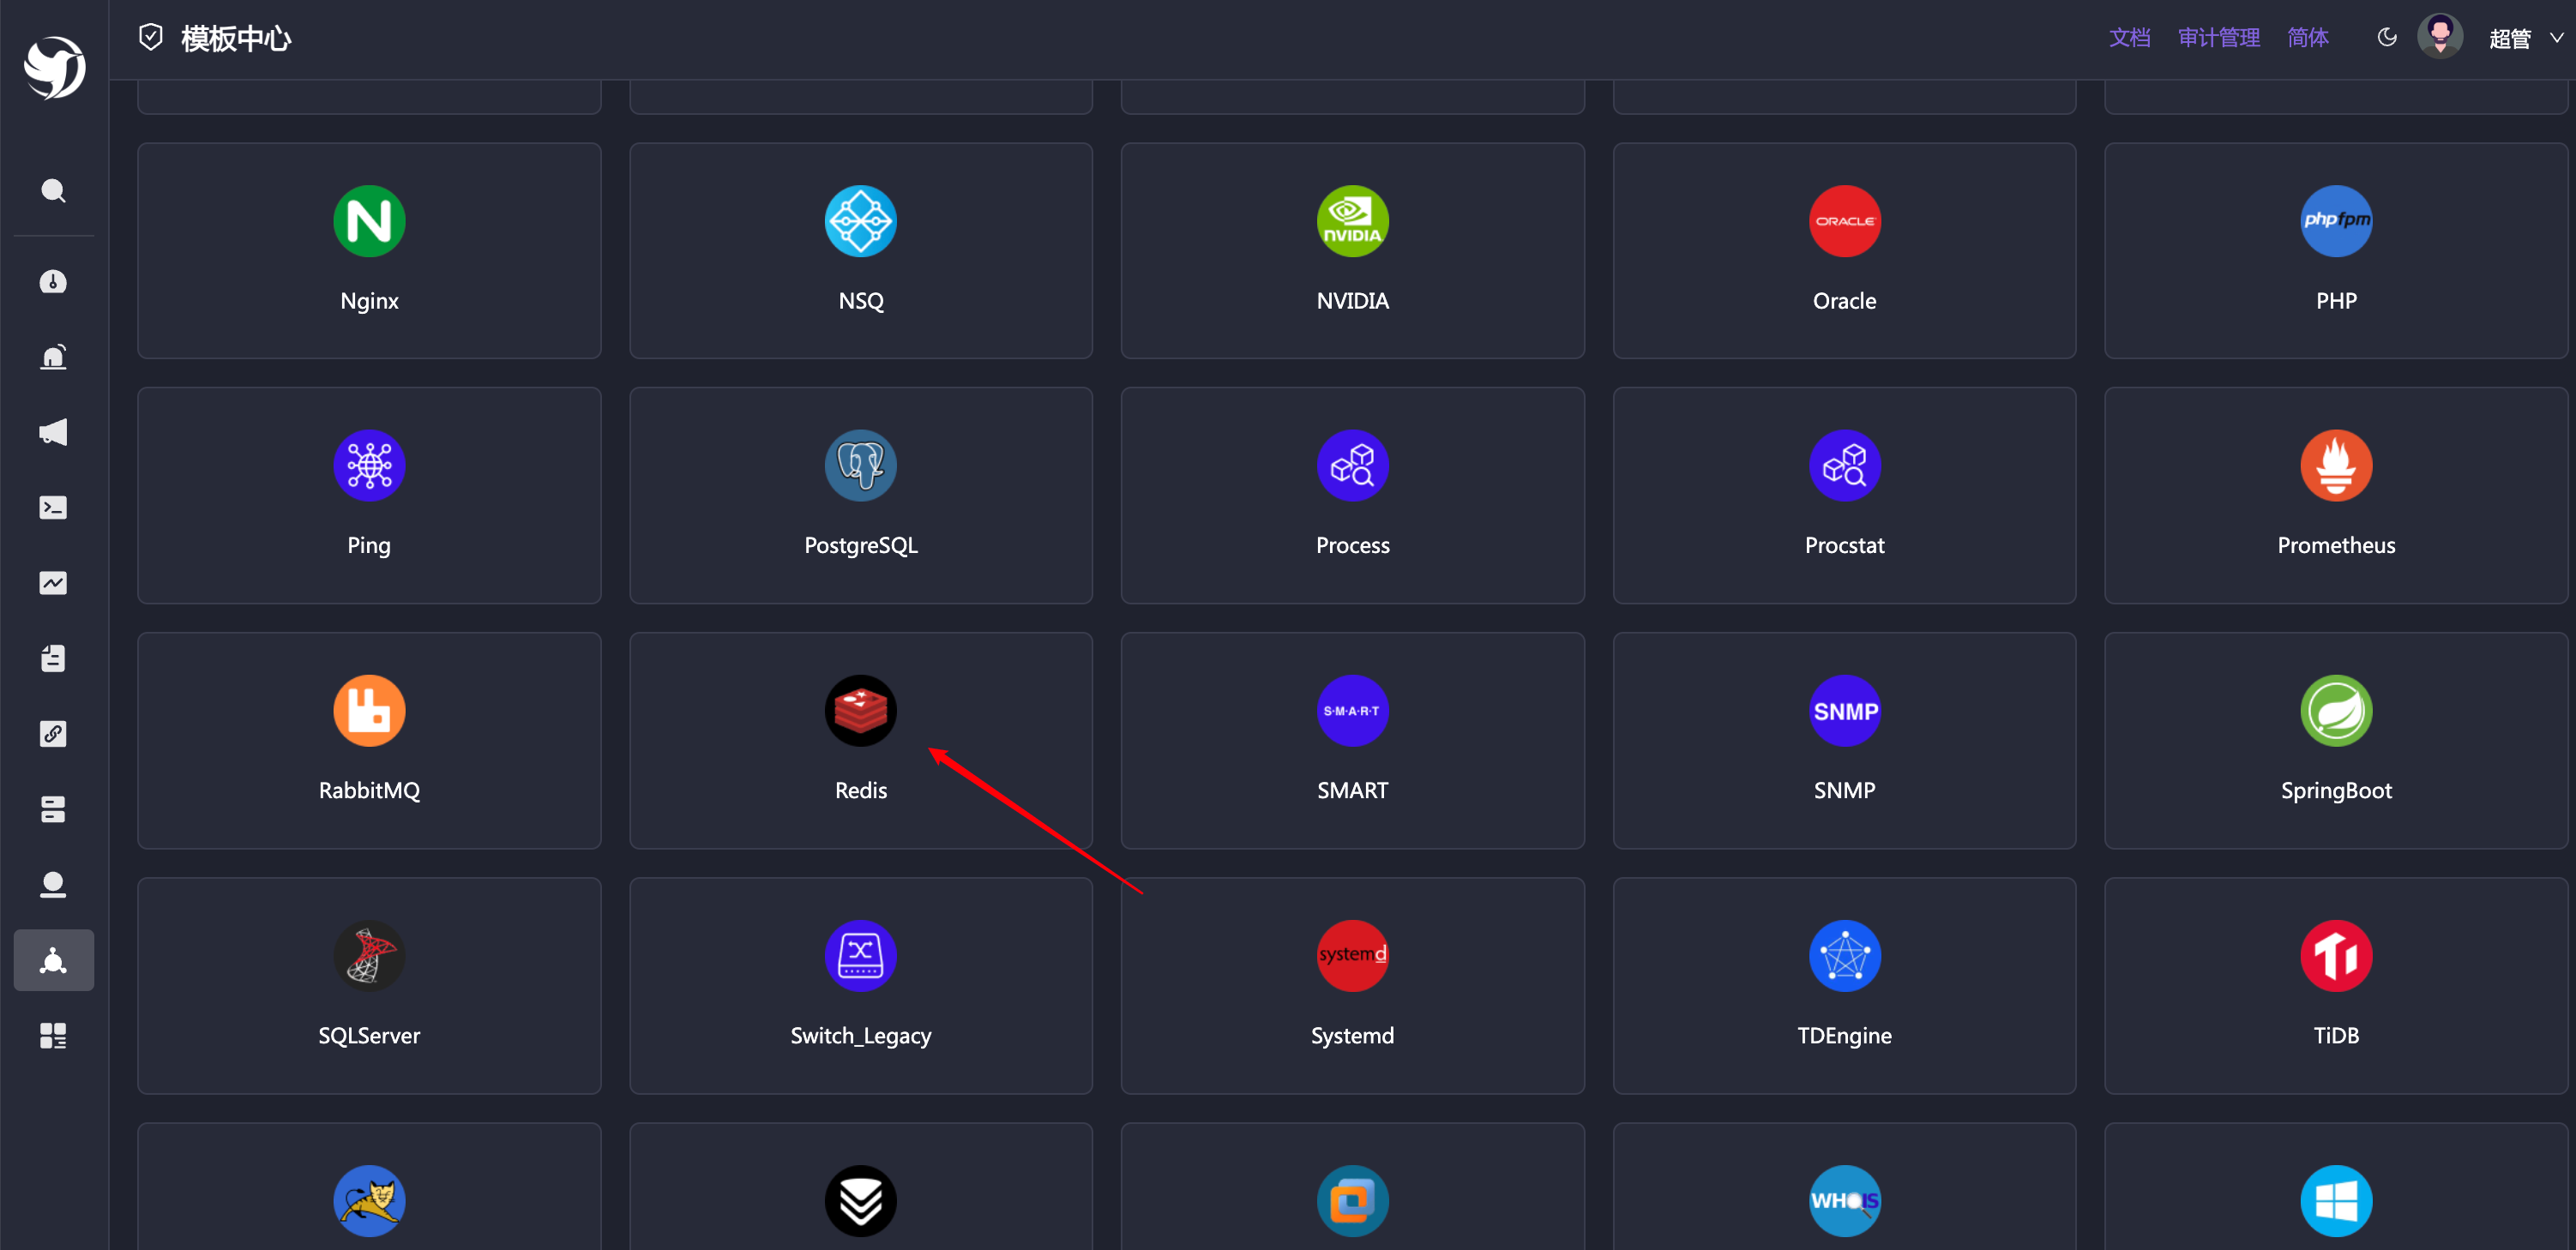Click the Nightingale logo at top left
This screenshot has height=1250, width=2576.
point(54,68)
